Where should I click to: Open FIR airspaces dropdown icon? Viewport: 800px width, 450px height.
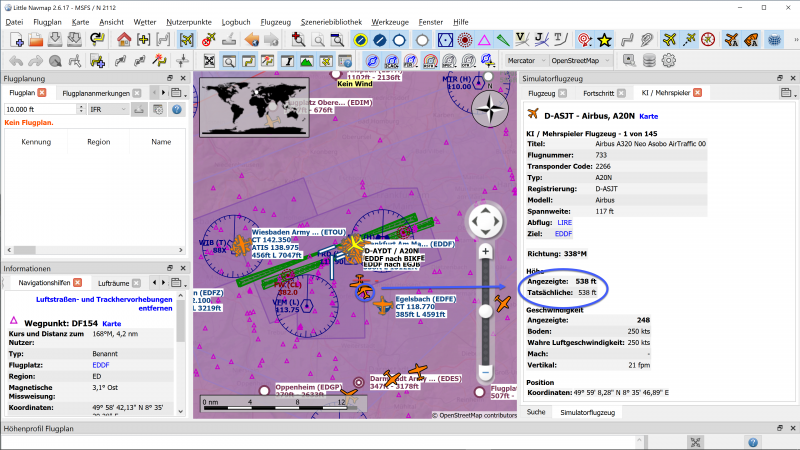click(411, 61)
